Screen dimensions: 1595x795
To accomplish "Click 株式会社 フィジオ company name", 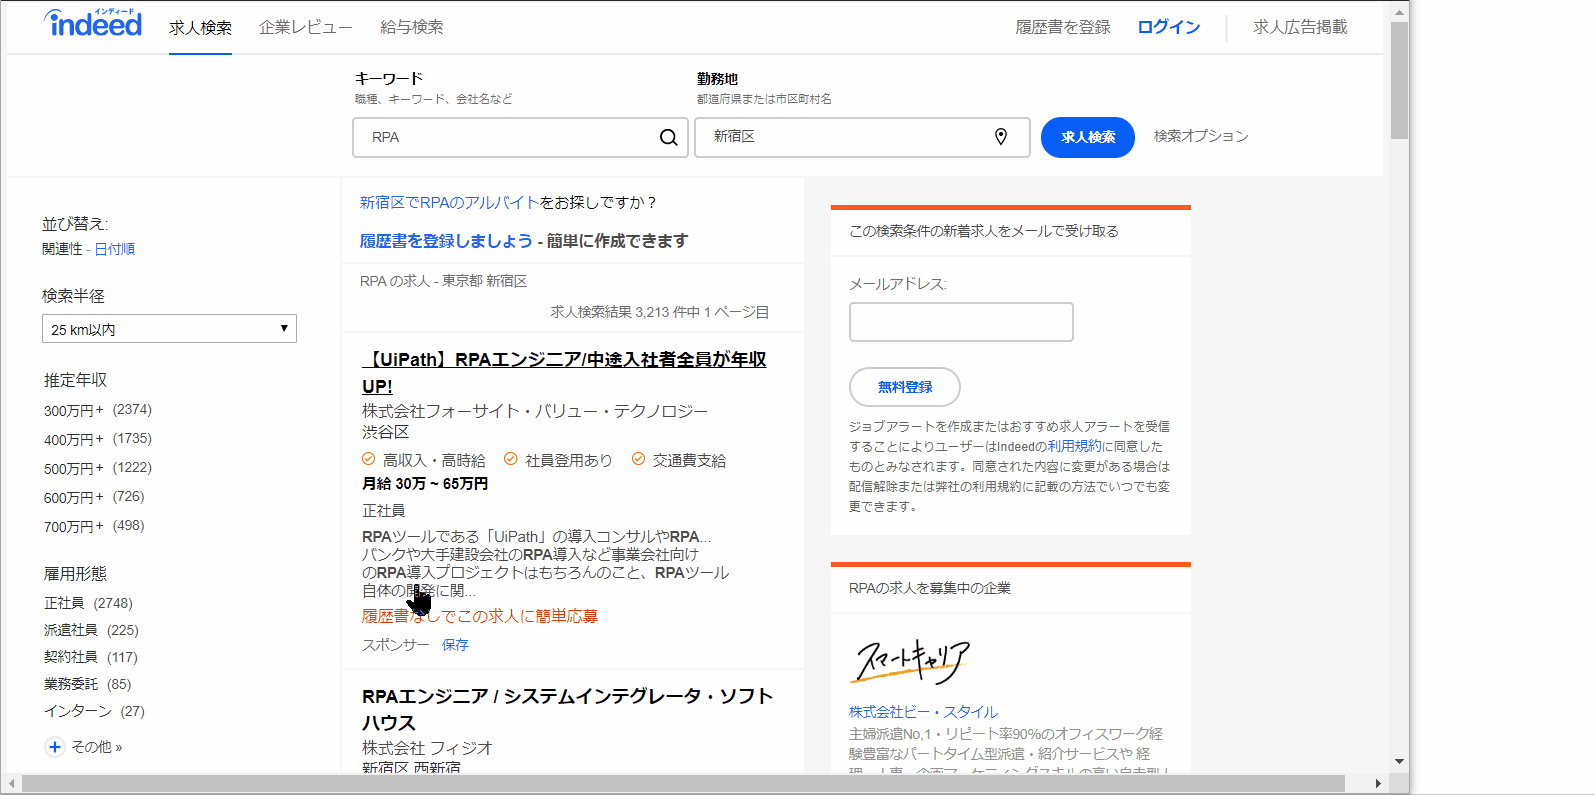I will click(427, 748).
